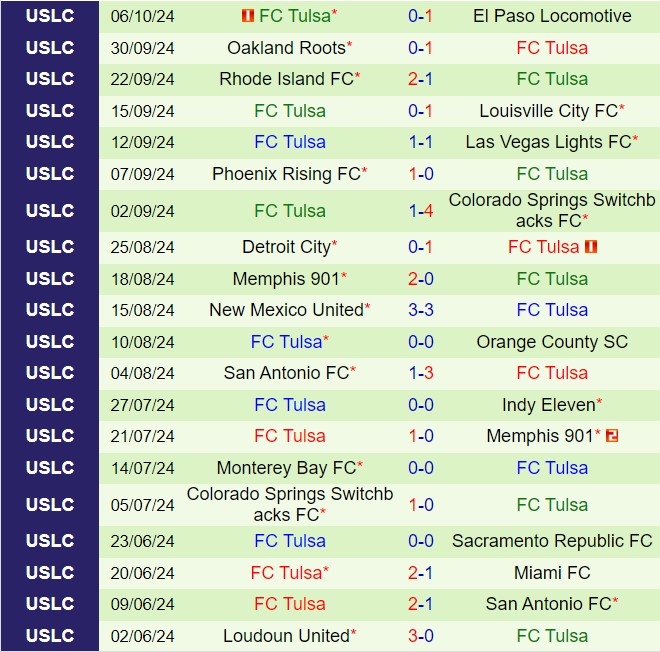Click Indy Eleven in the 27/07/24 row
This screenshot has width=660, height=652.
(547, 405)
